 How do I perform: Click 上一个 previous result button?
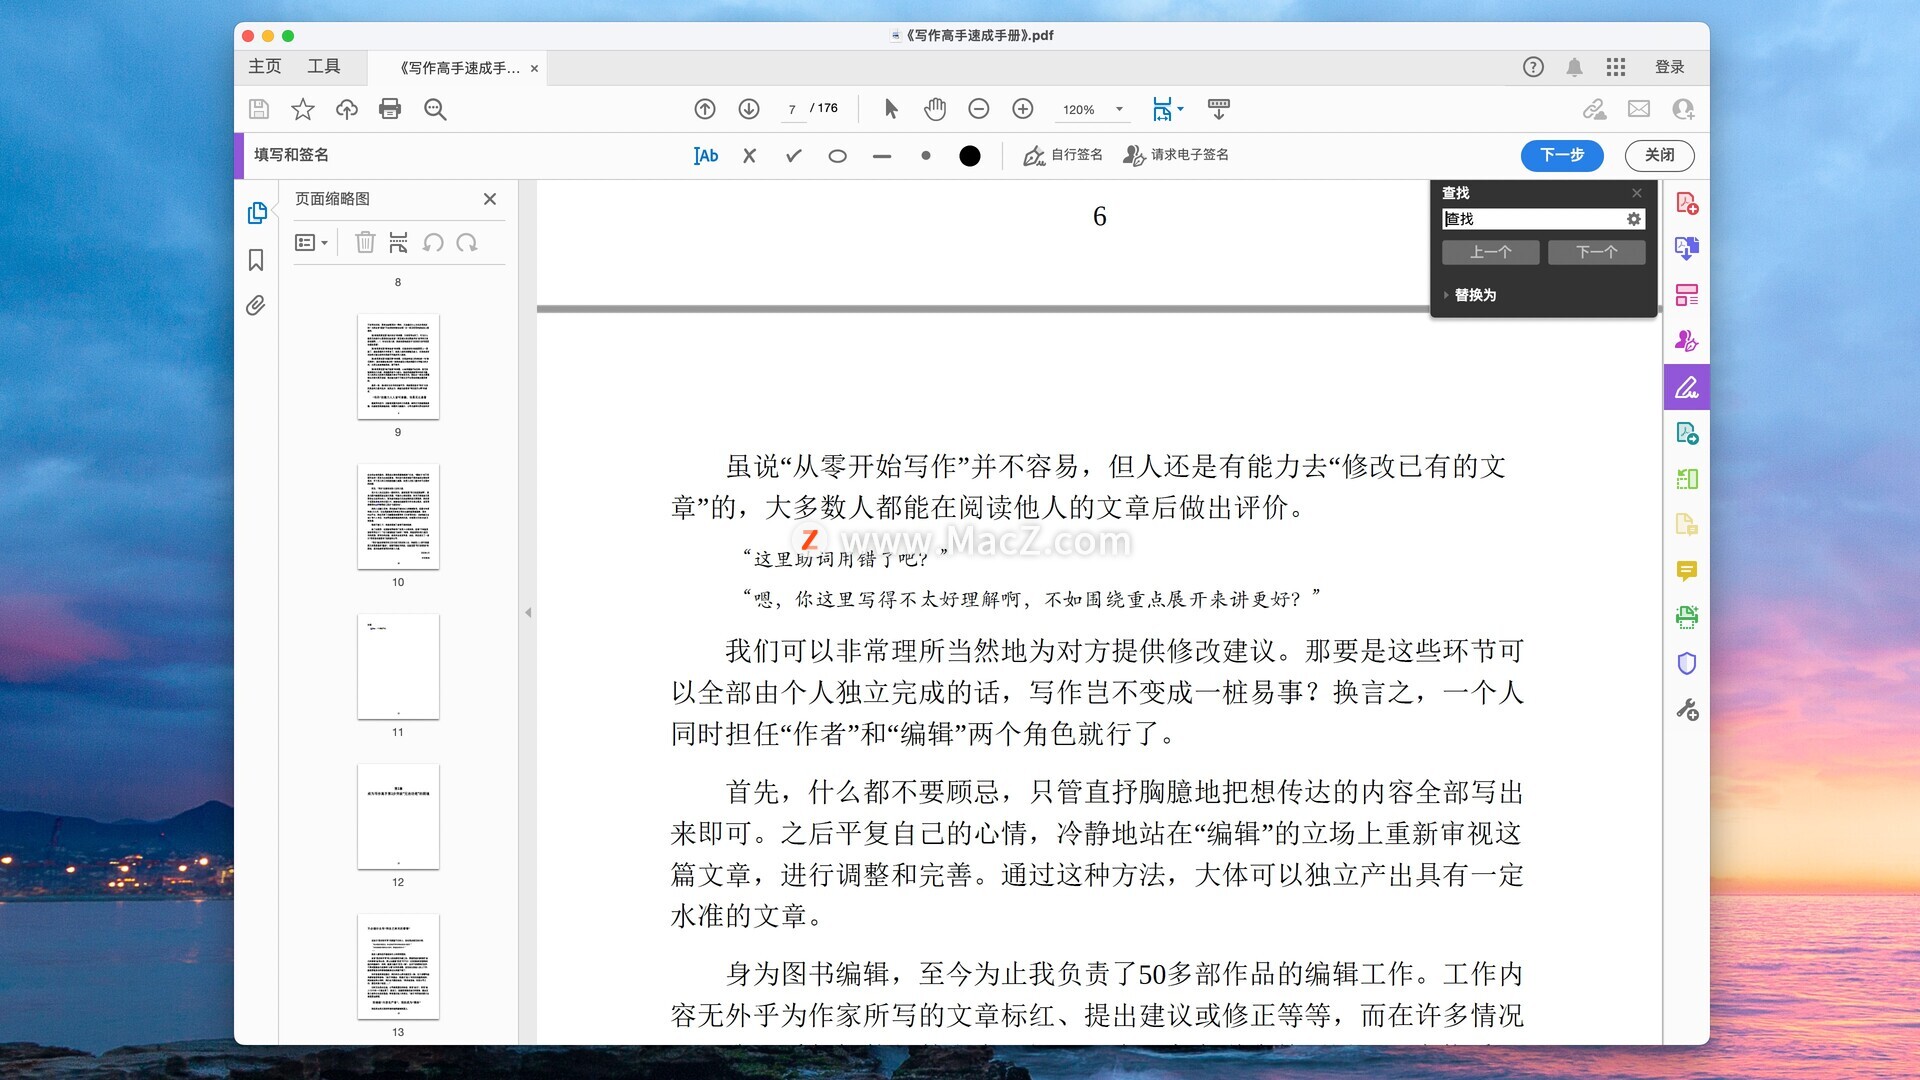point(1490,253)
